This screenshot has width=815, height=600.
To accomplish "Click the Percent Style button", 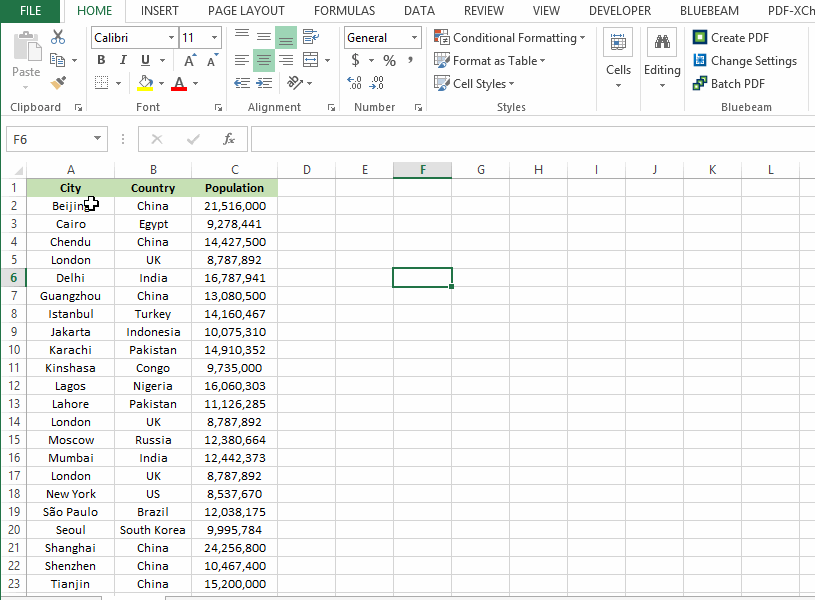I will (389, 60).
